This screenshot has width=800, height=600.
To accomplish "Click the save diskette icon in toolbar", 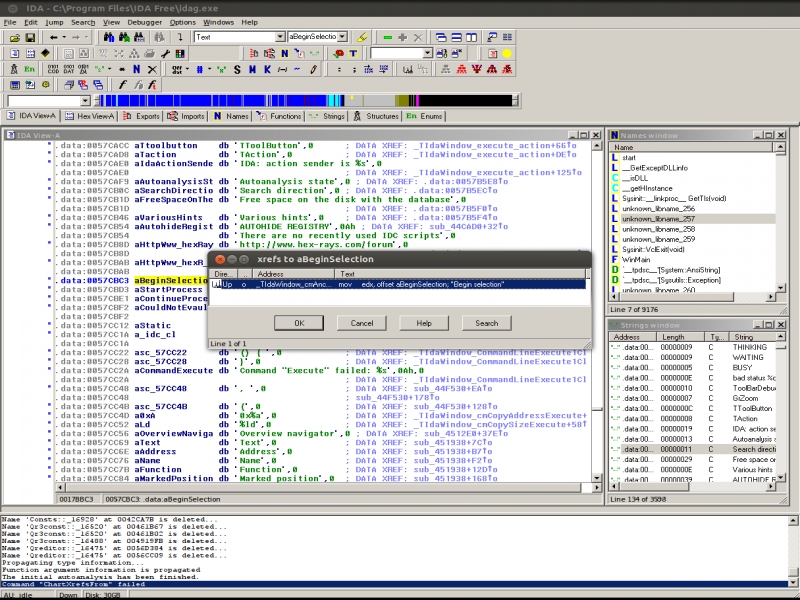I will point(31,37).
